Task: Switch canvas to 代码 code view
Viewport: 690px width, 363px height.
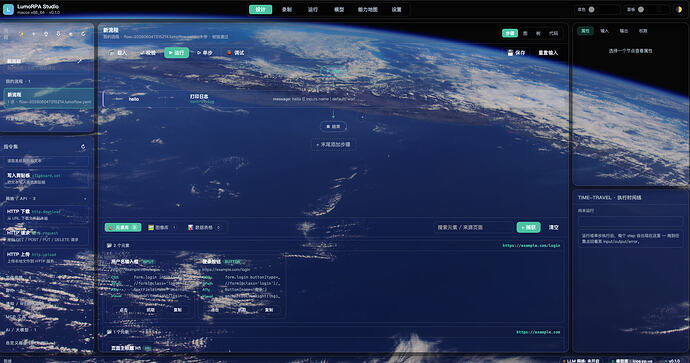Action: pyautogui.click(x=553, y=33)
